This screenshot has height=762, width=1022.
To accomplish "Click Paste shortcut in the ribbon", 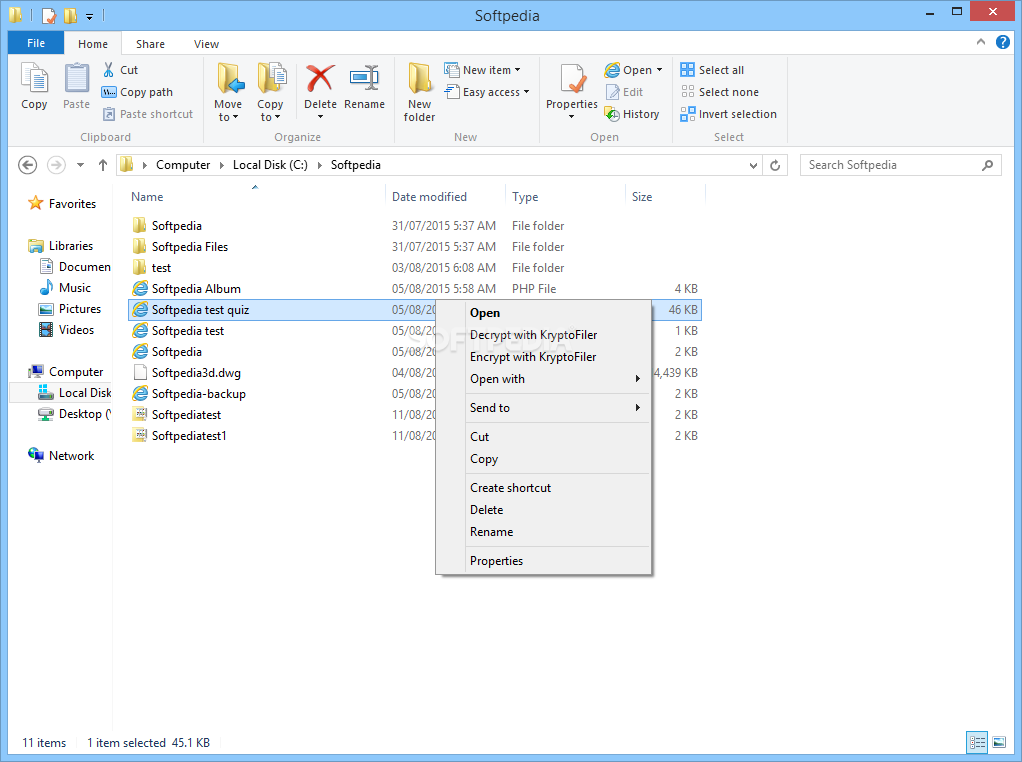I will tap(148, 114).
